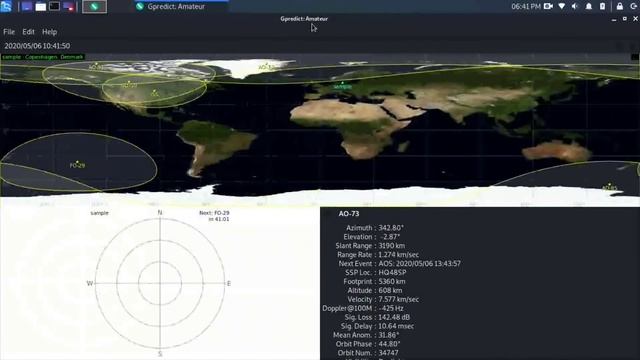
Task: Open the notifications bell tray icon
Action: (x=589, y=6)
